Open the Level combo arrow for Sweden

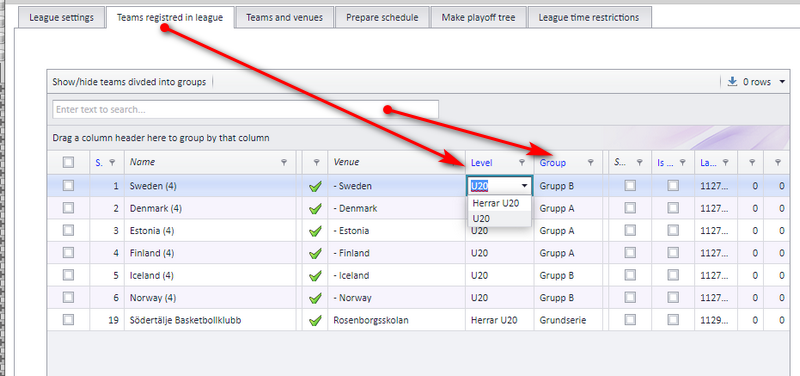pos(524,186)
